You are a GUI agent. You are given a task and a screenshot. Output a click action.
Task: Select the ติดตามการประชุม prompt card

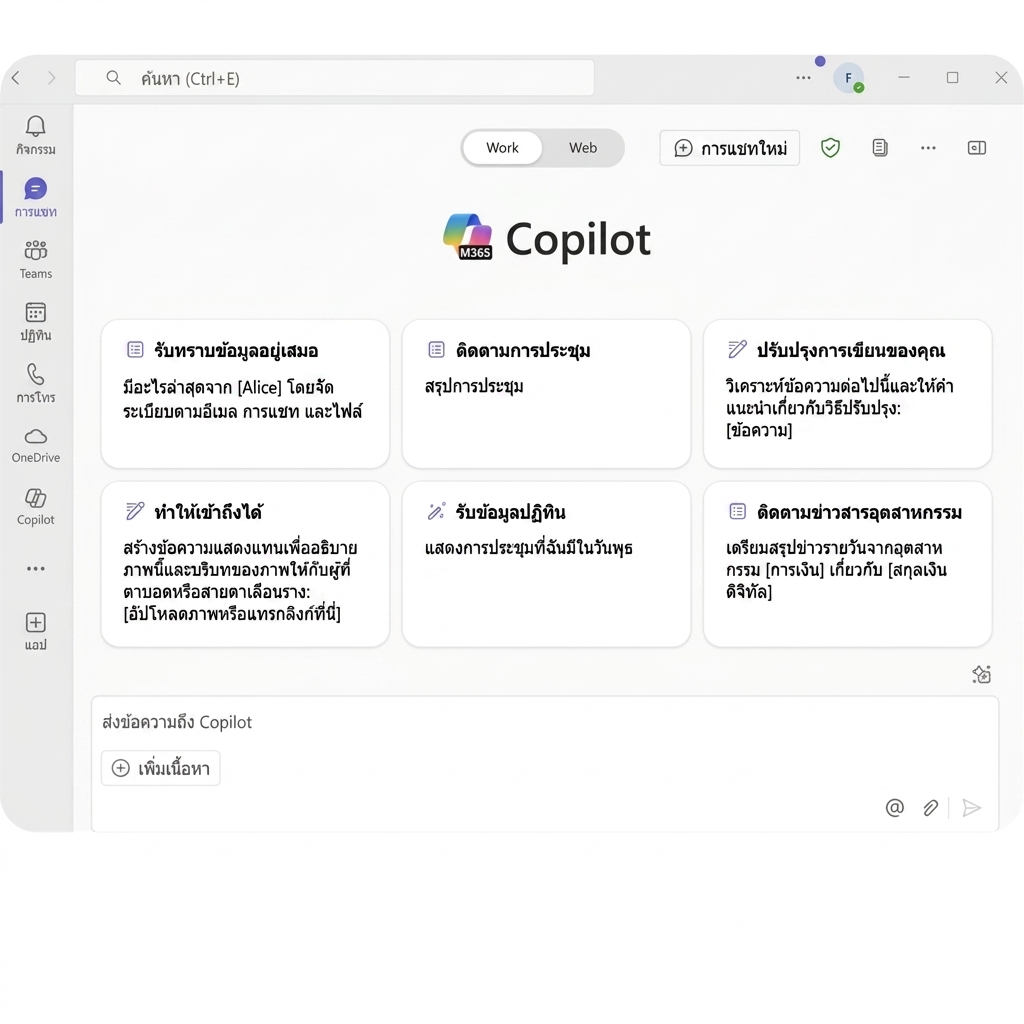[547, 394]
